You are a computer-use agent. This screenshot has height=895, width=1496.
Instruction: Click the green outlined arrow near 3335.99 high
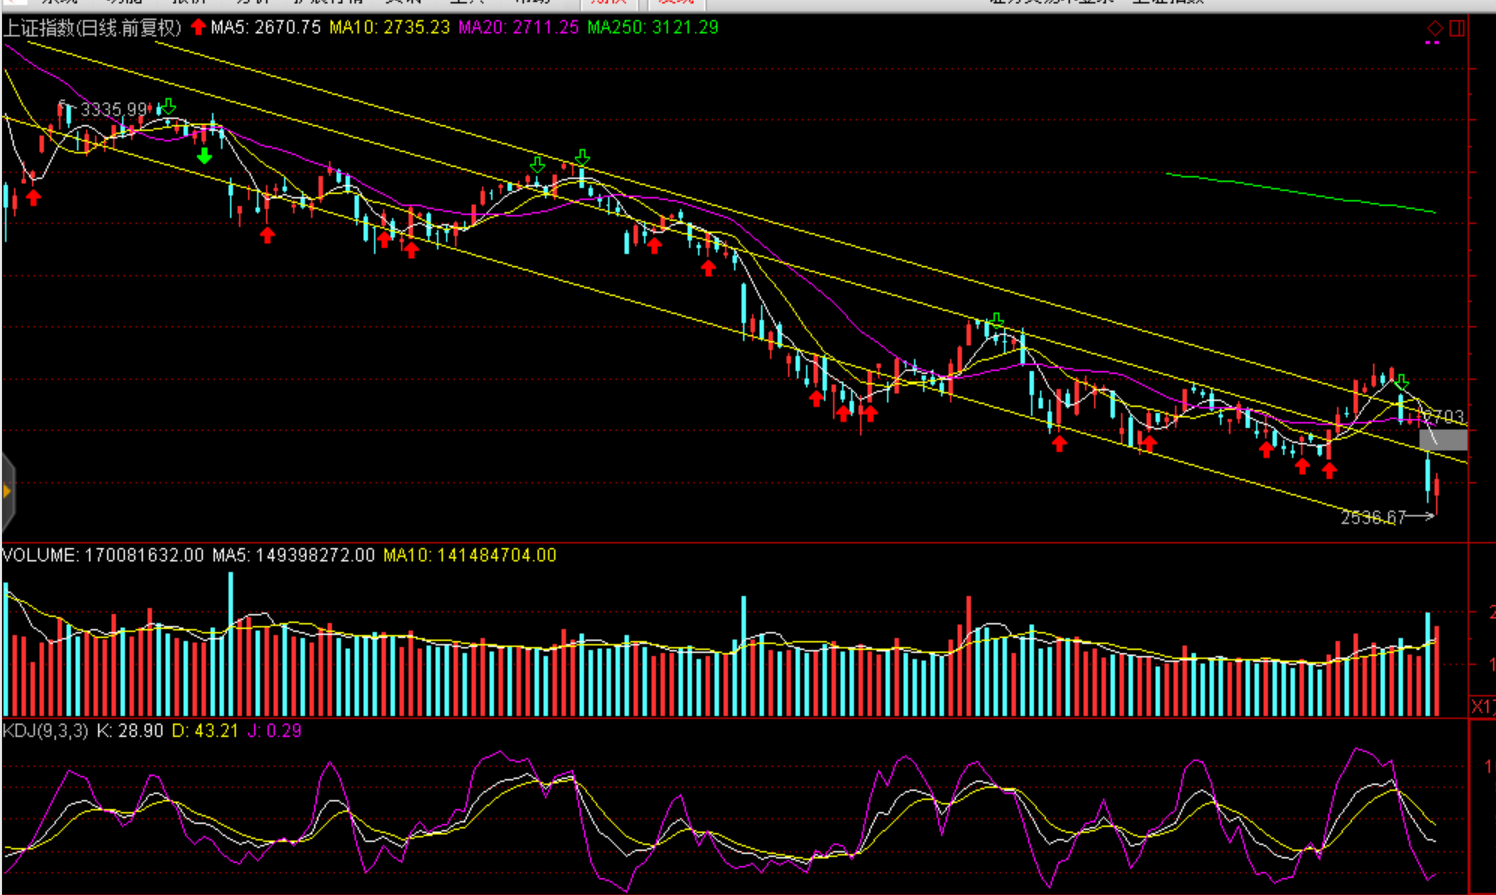[x=169, y=106]
